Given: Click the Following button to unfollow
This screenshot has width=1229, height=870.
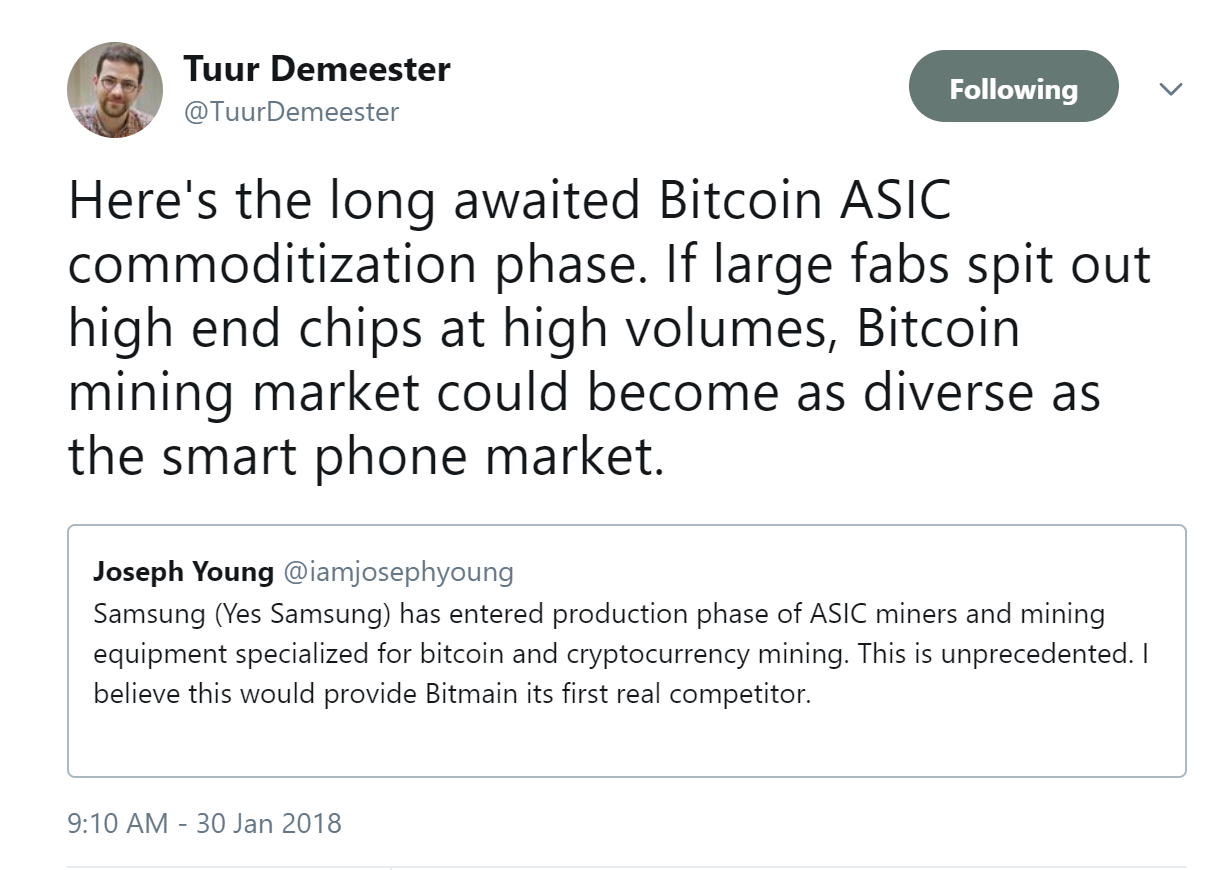Looking at the screenshot, I should [x=1013, y=86].
